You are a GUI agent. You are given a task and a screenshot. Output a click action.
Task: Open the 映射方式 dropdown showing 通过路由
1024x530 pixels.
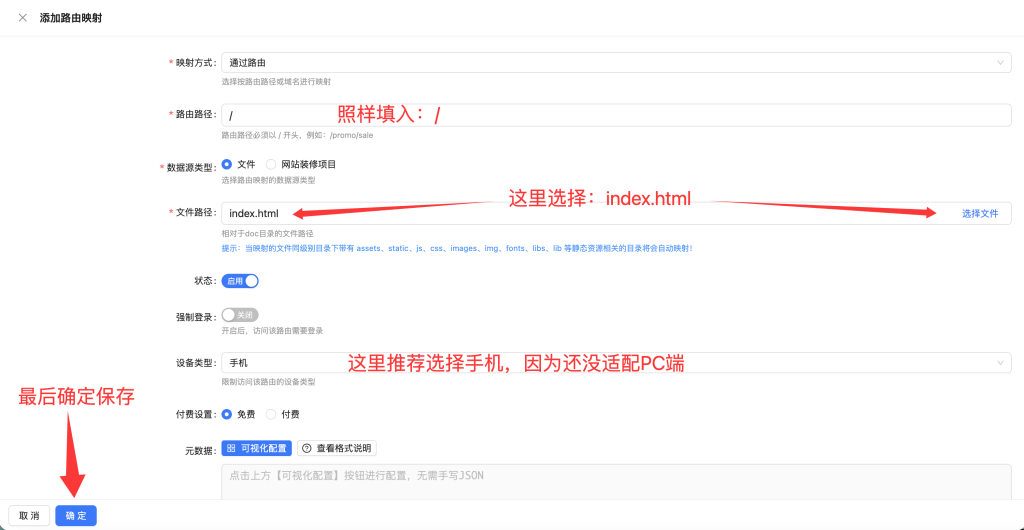(x=600, y=63)
